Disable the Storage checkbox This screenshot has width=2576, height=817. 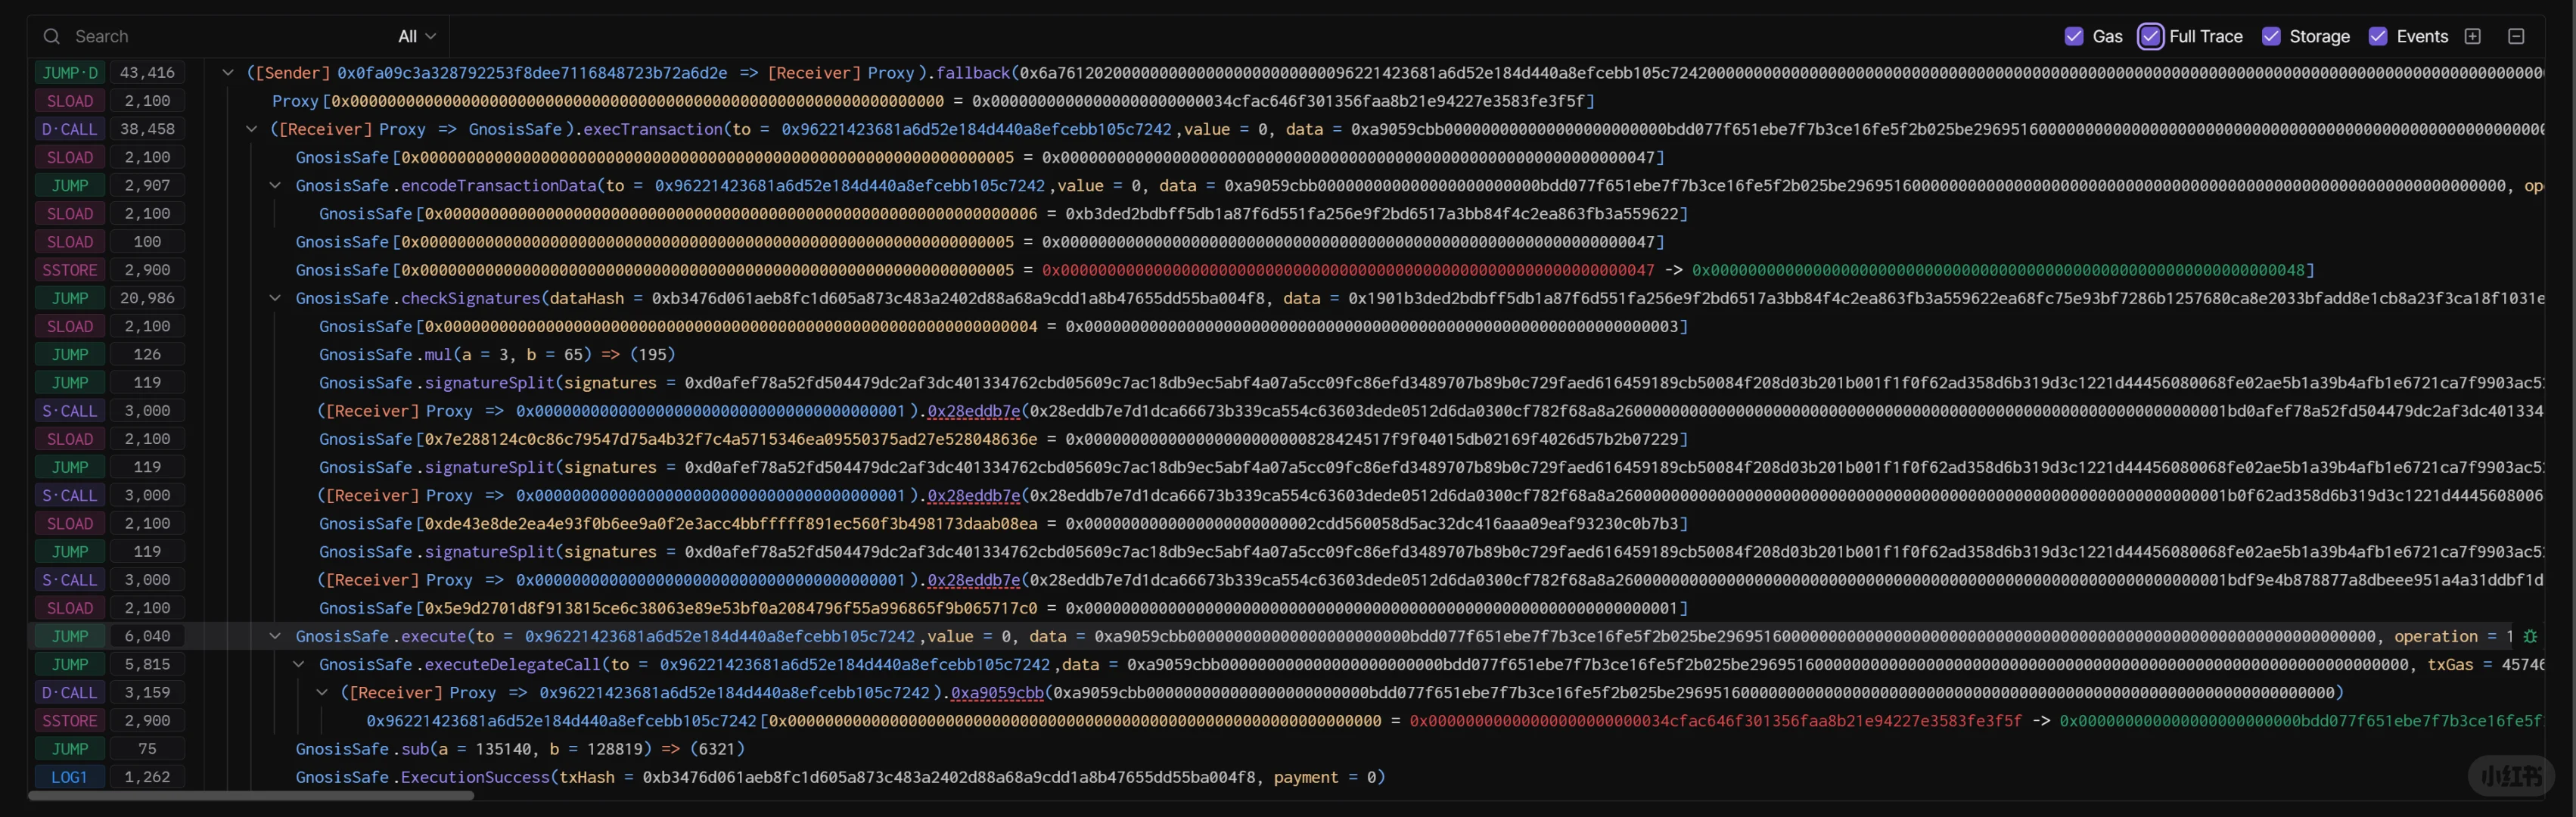pyautogui.click(x=2271, y=37)
